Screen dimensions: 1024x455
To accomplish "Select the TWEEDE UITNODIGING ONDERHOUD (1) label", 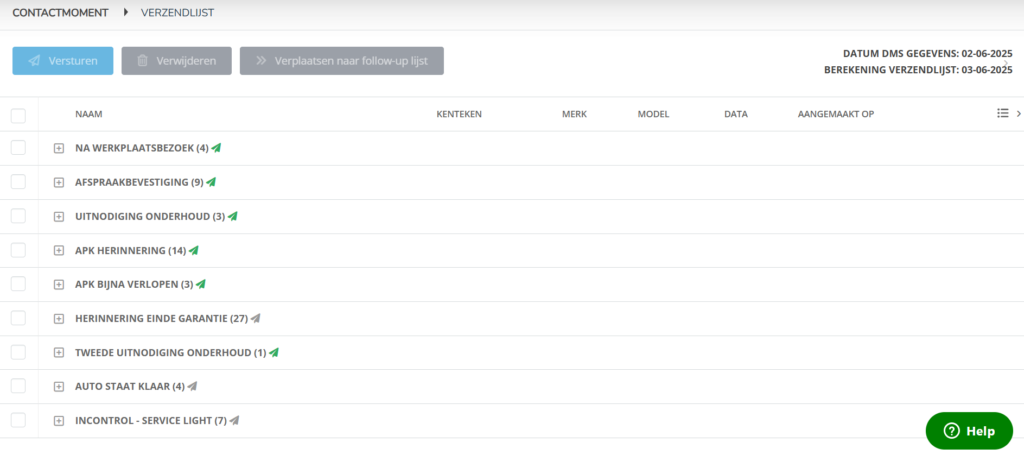I will pyautogui.click(x=171, y=353).
